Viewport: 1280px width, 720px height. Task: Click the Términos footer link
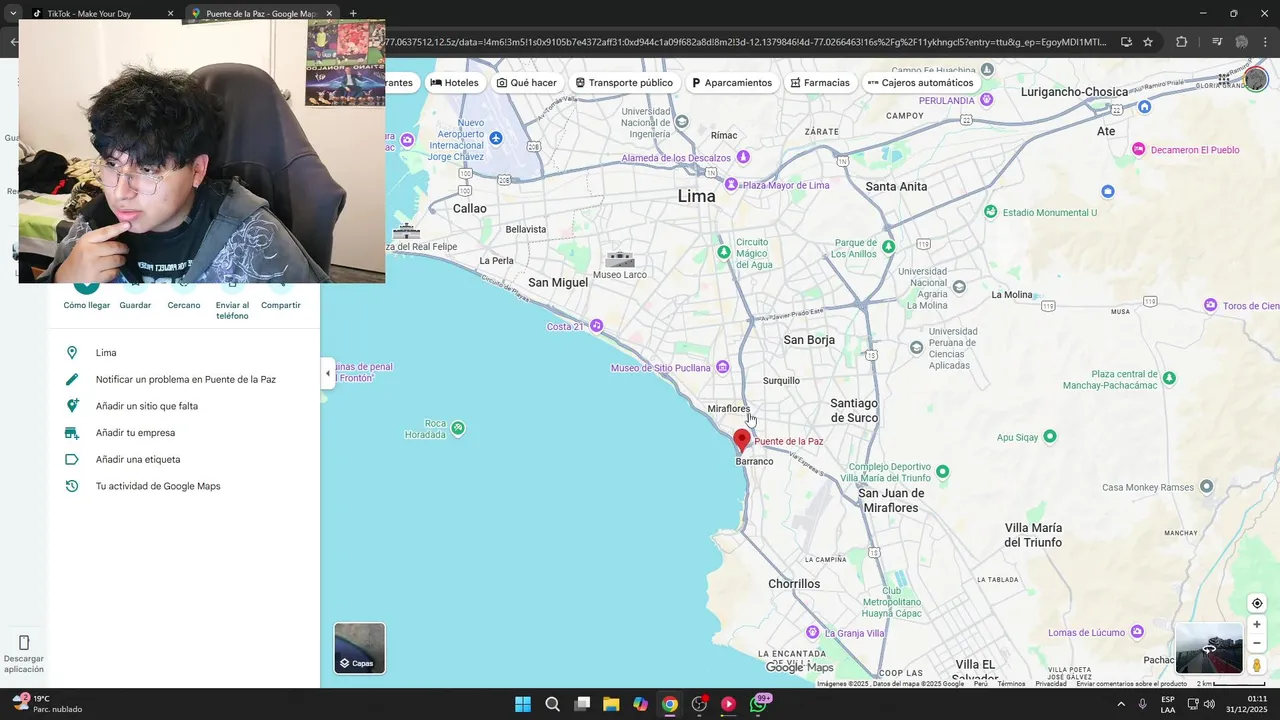click(1011, 684)
